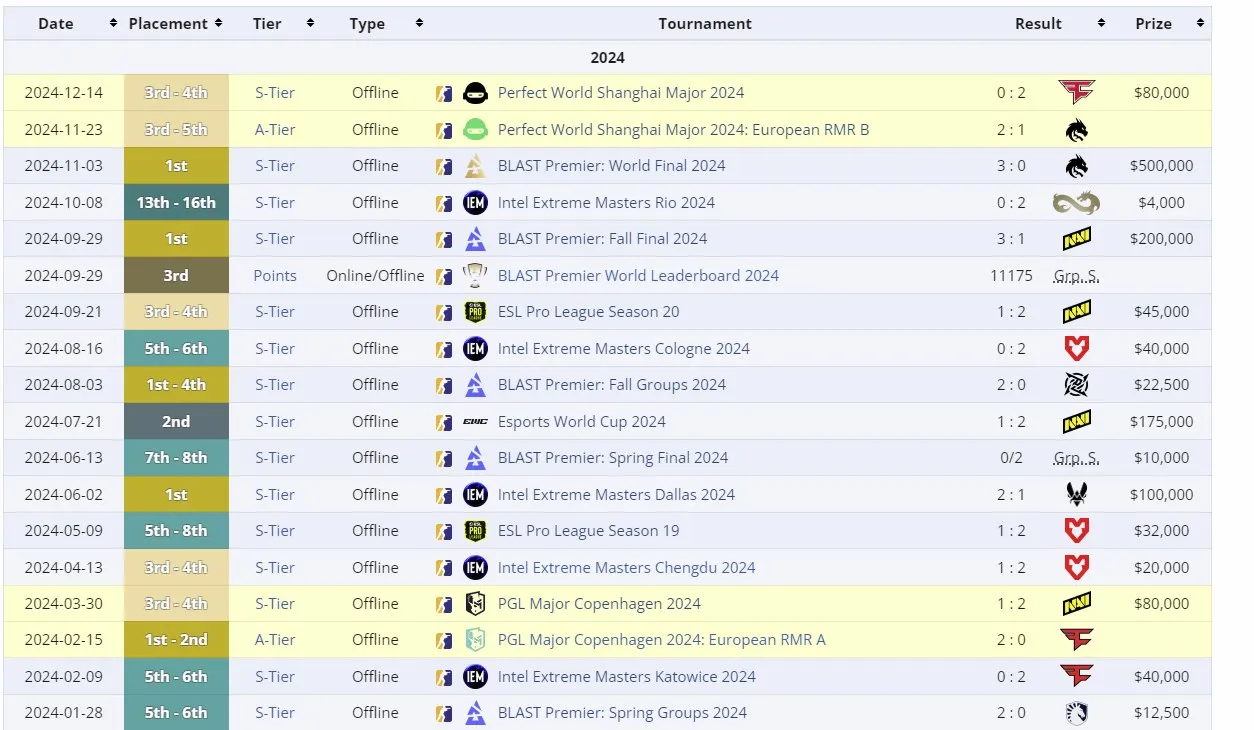1254x730 pixels.
Task: Click A-Tier link in European RMR B row
Action: [x=274, y=129]
